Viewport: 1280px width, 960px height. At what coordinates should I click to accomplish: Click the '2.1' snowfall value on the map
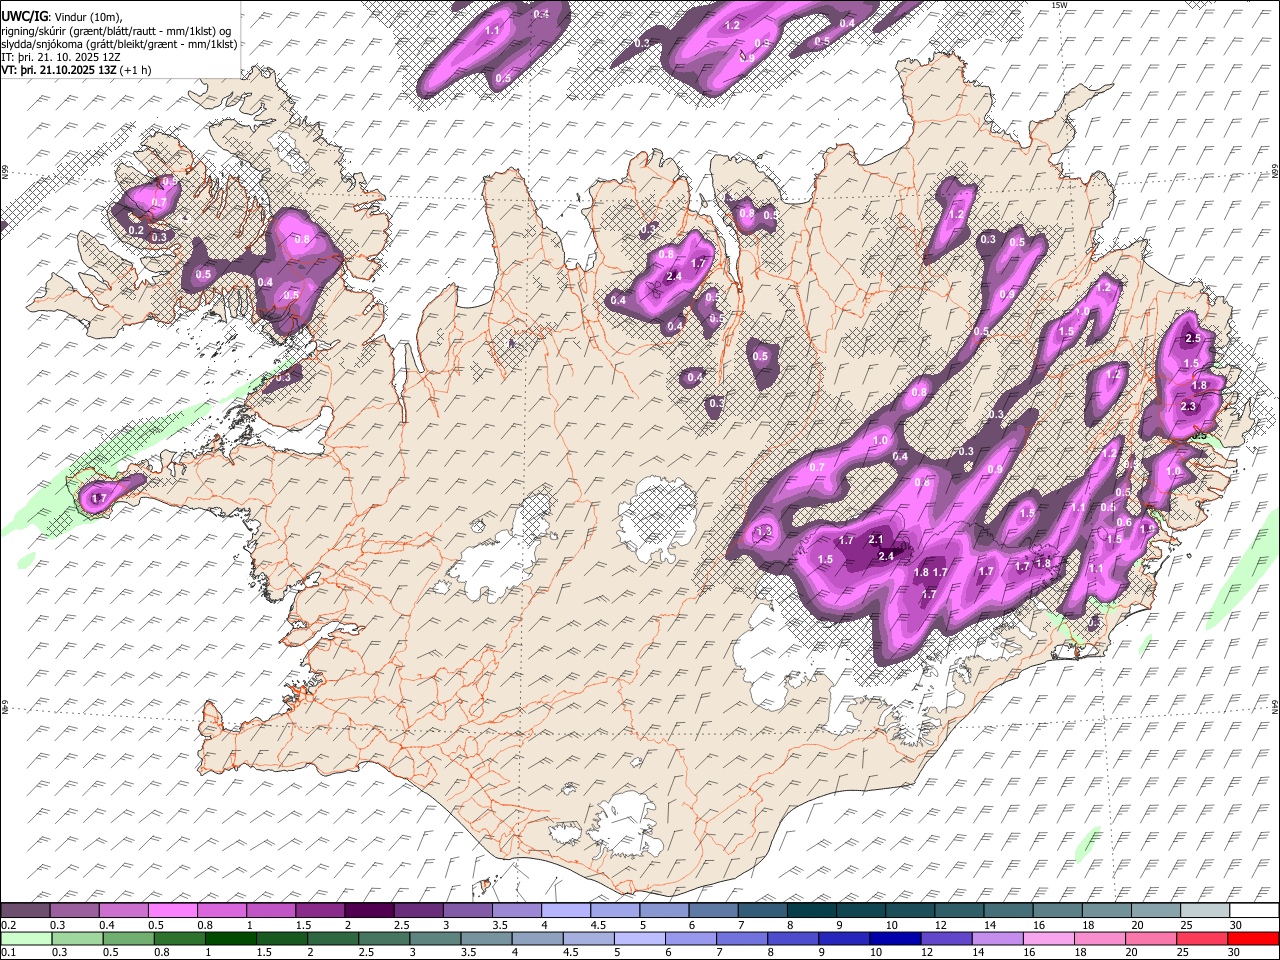point(876,540)
